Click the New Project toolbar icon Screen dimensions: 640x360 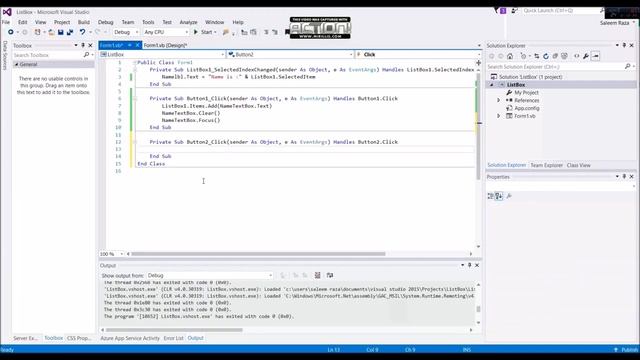click(x=38, y=32)
